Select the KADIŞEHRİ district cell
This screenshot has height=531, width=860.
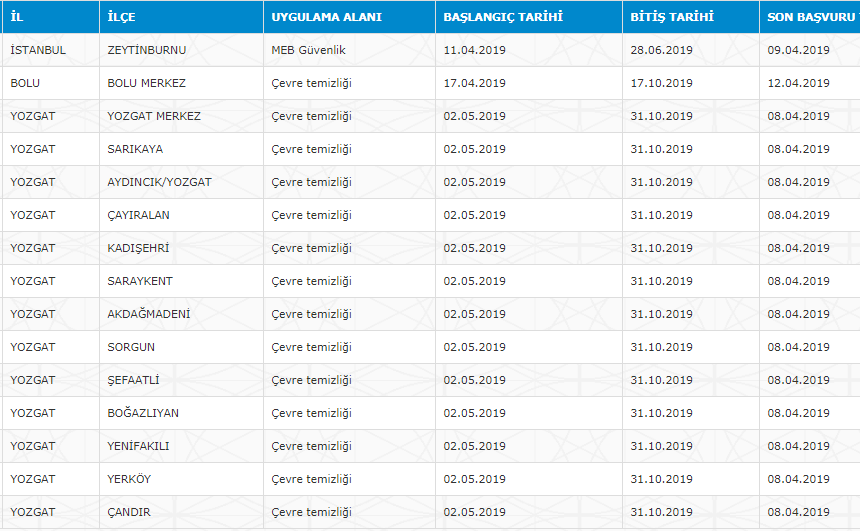coord(139,248)
